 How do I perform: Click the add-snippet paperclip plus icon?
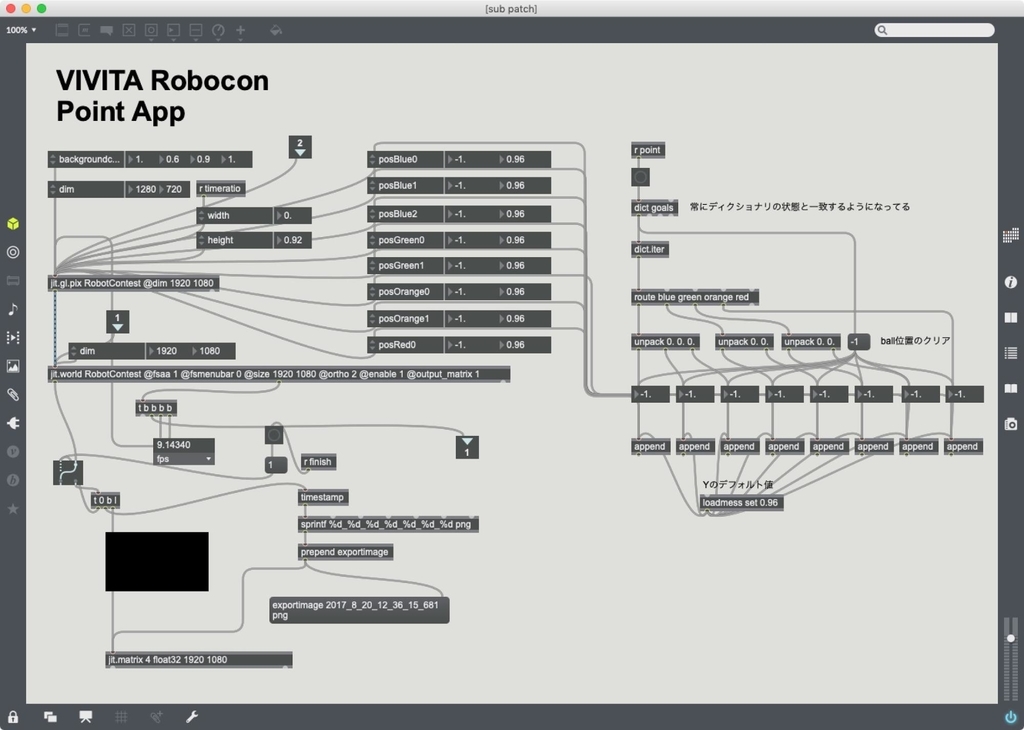coord(156,717)
